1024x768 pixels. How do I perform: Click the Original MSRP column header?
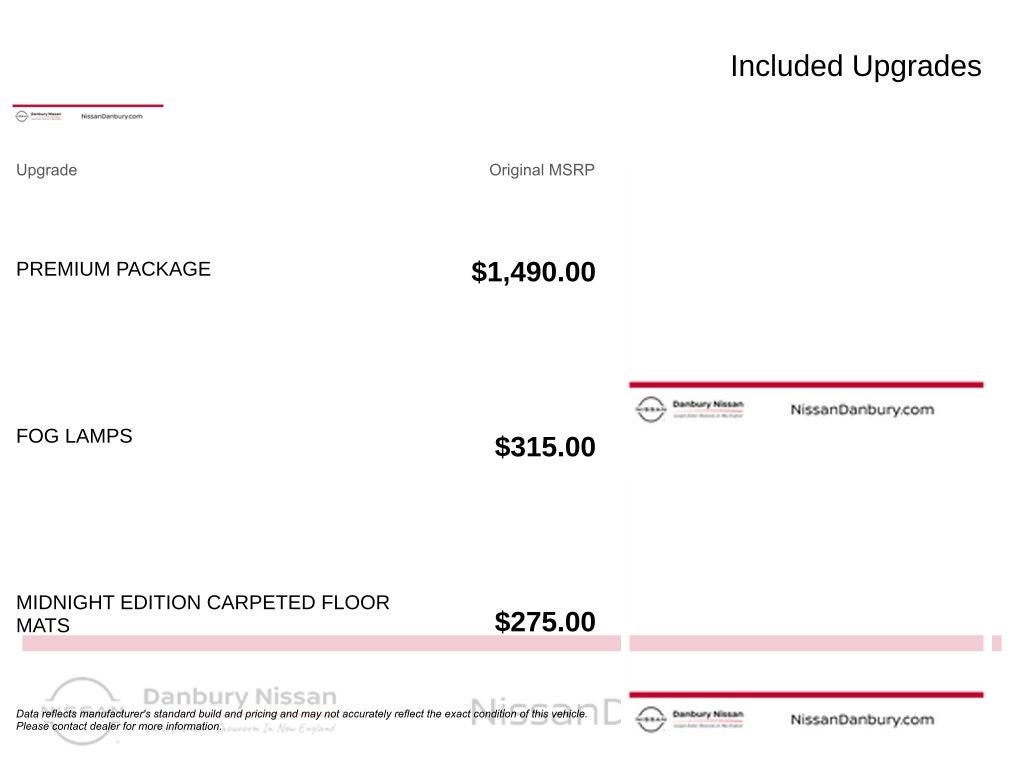pyautogui.click(x=541, y=170)
